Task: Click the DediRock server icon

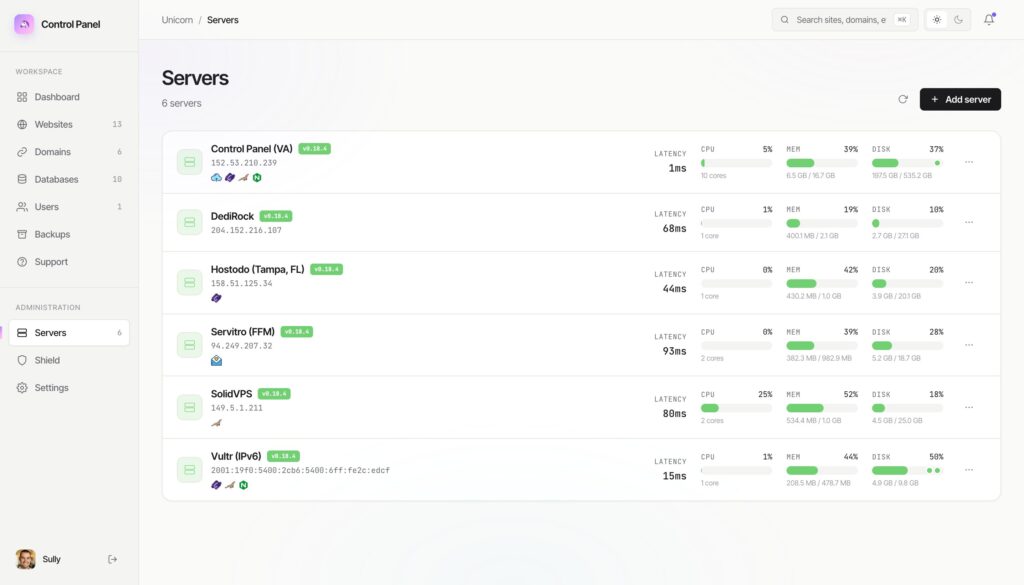Action: 189,222
